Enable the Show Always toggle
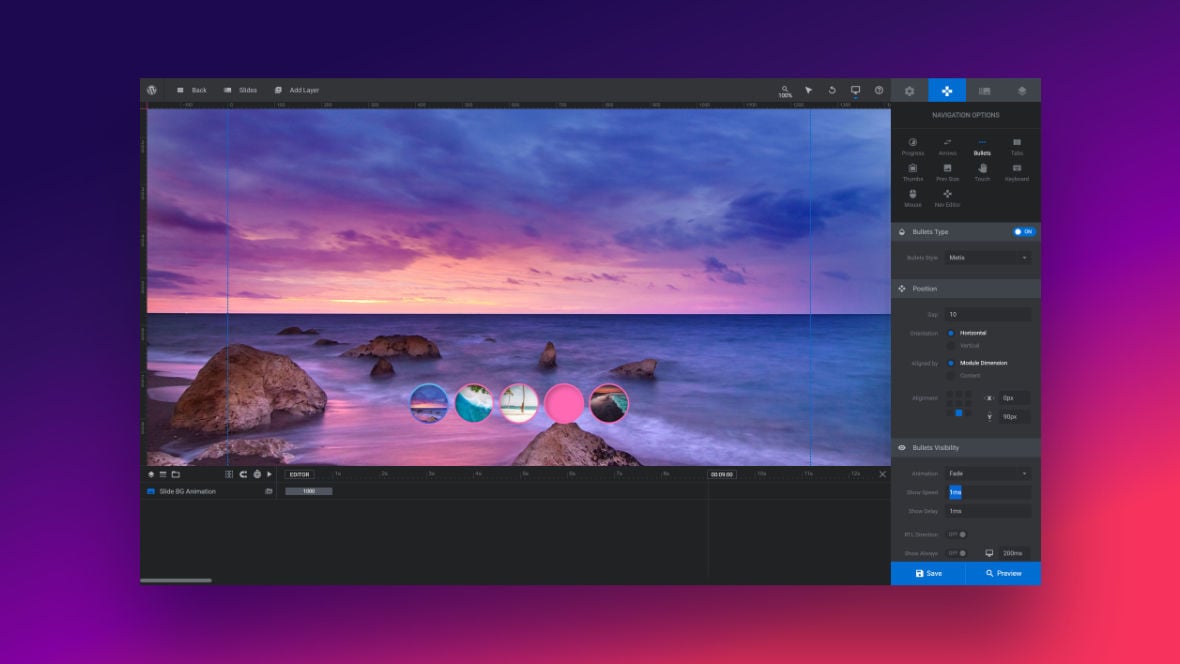Screen dimensions: 1180x664 (x=957, y=553)
